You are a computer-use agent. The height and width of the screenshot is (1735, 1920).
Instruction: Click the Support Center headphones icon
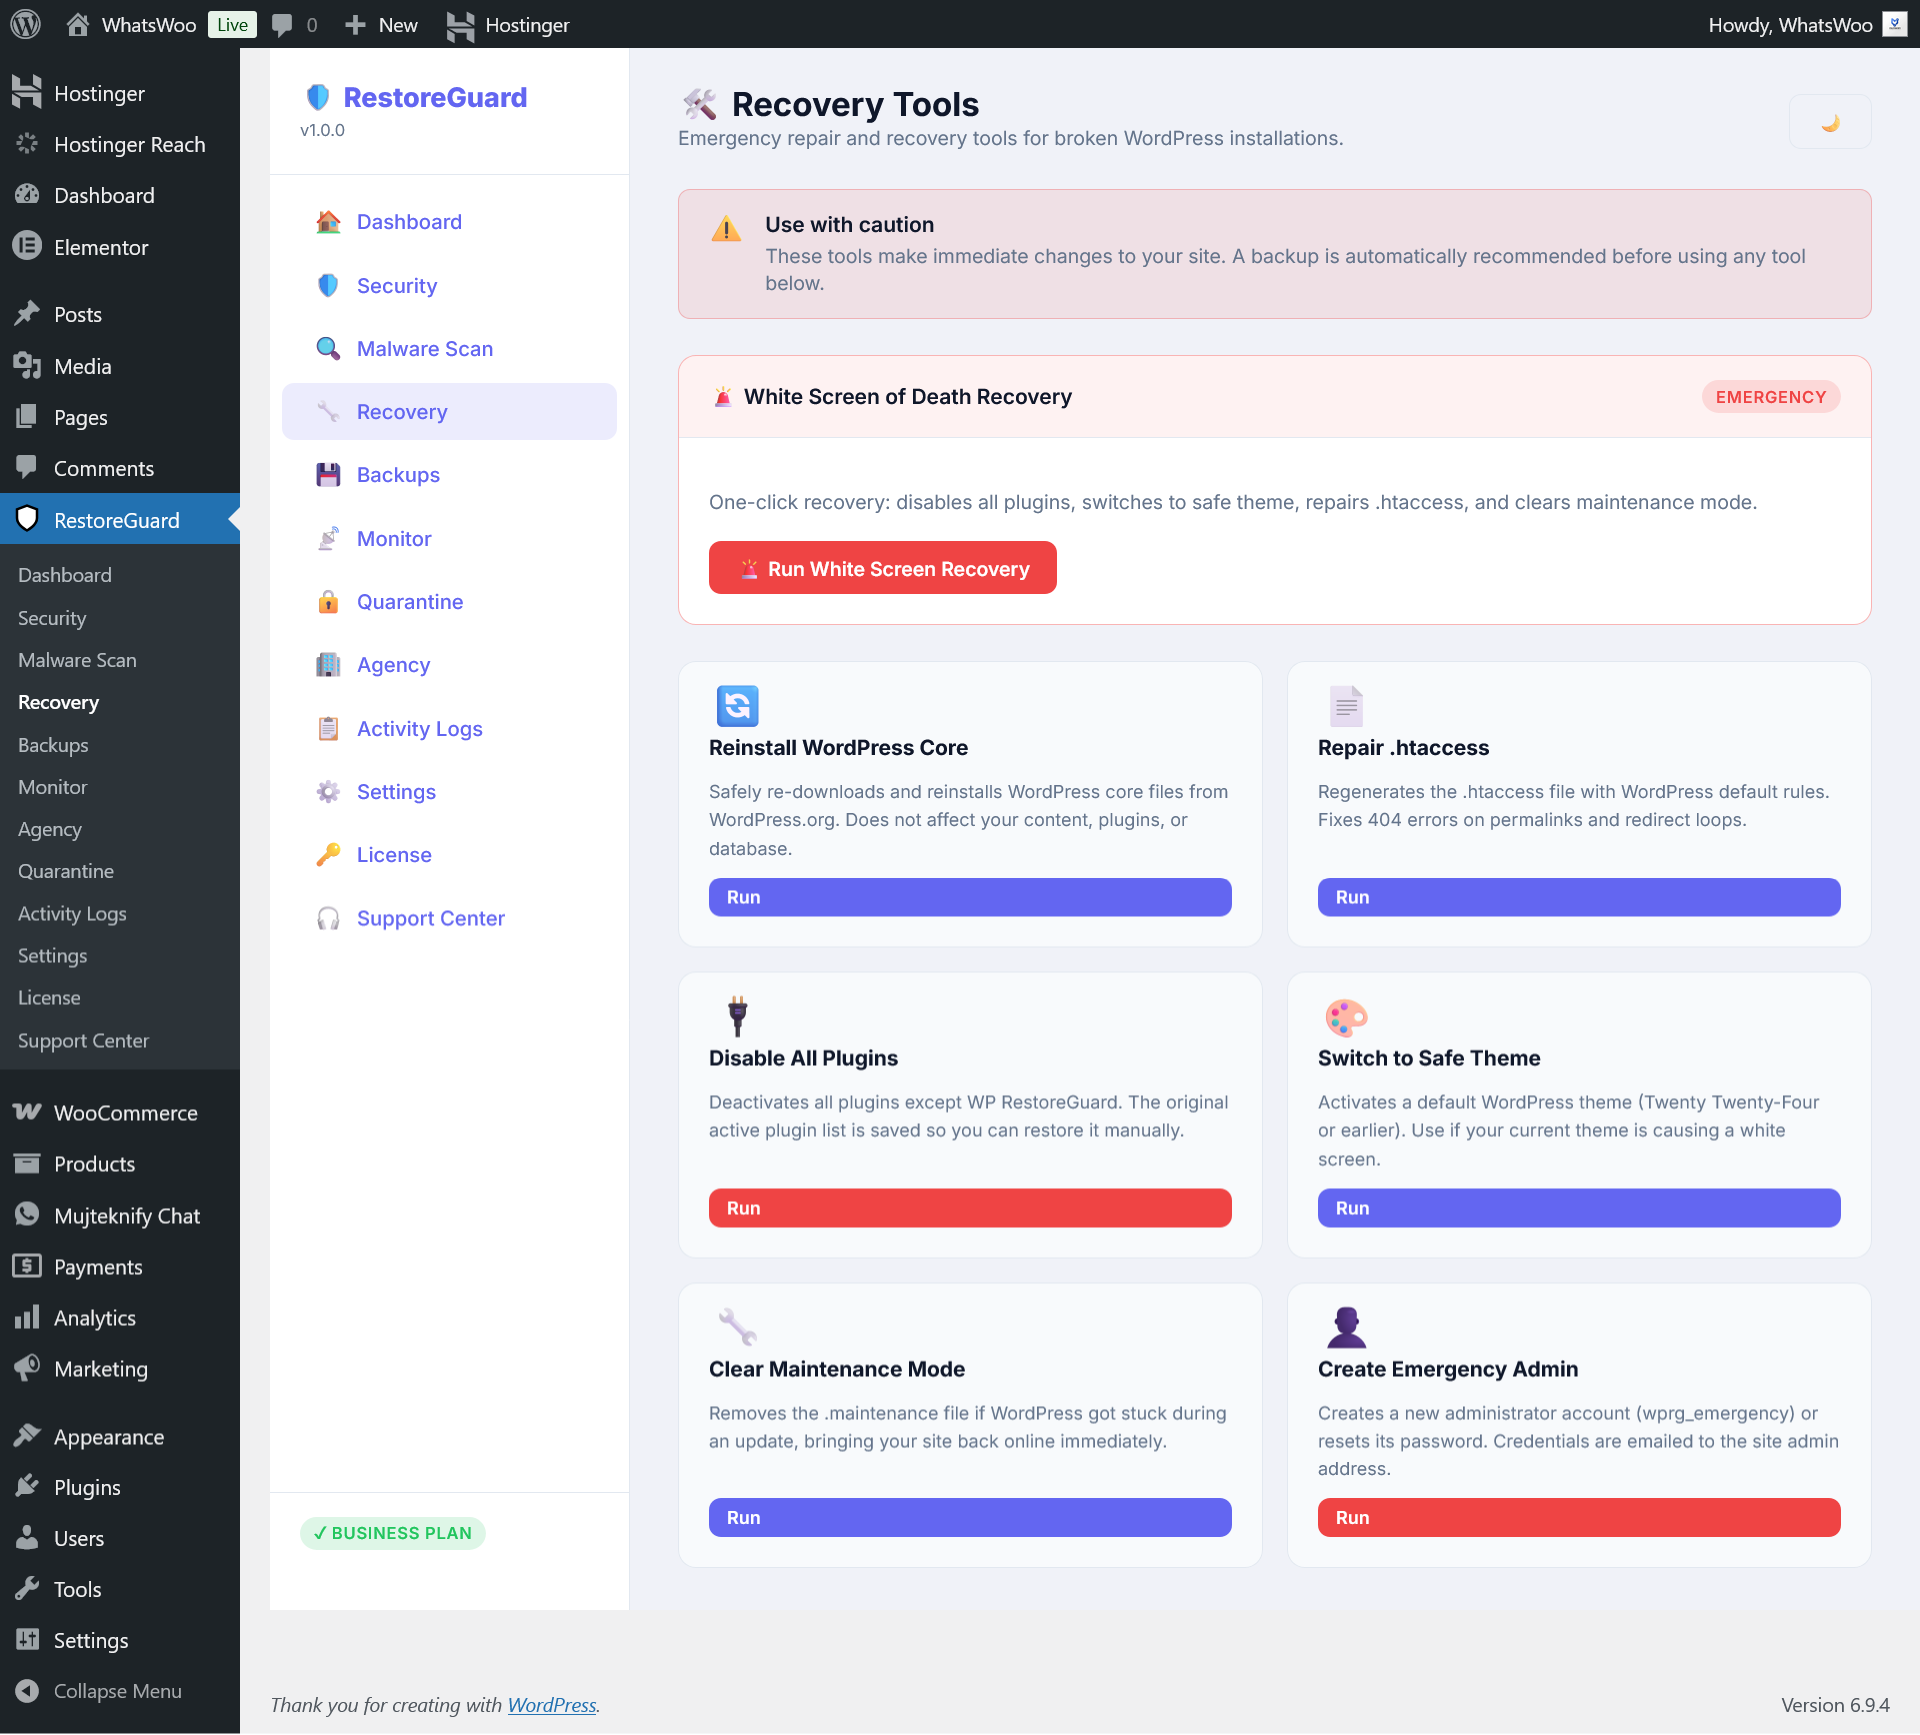pos(328,918)
